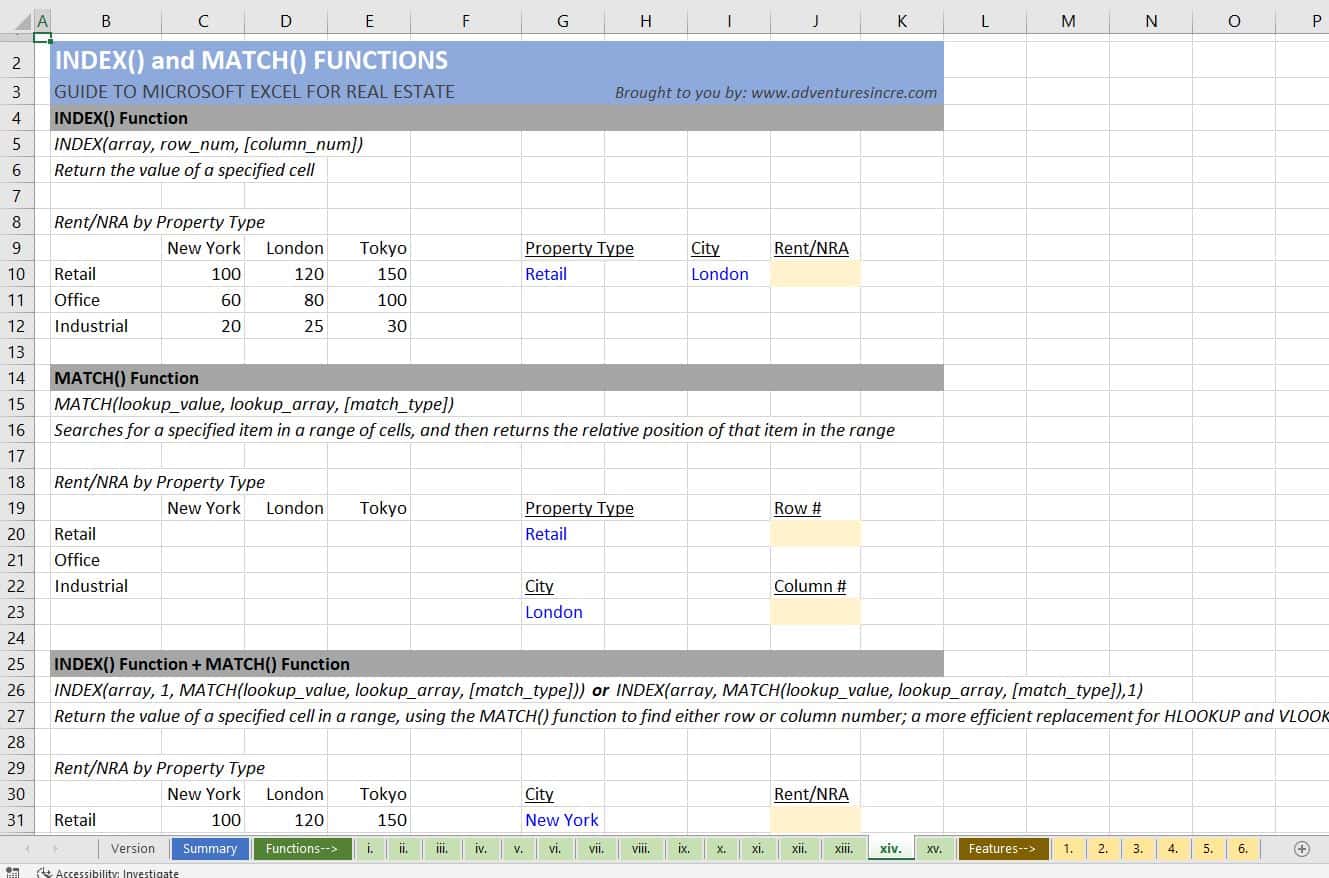Open the Functions--> sheet tab

(x=302, y=848)
